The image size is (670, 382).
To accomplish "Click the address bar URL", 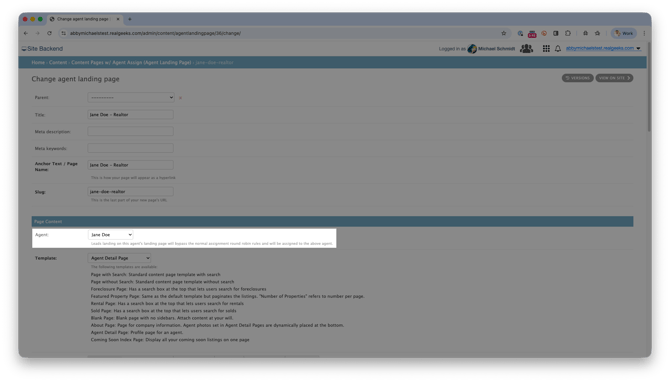I will pyautogui.click(x=156, y=33).
